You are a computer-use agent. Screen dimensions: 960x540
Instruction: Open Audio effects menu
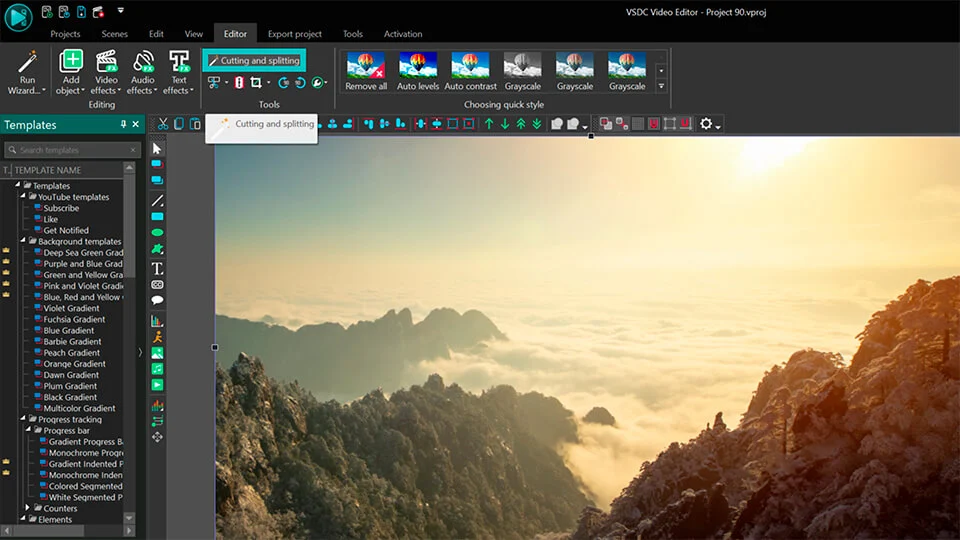[142, 72]
